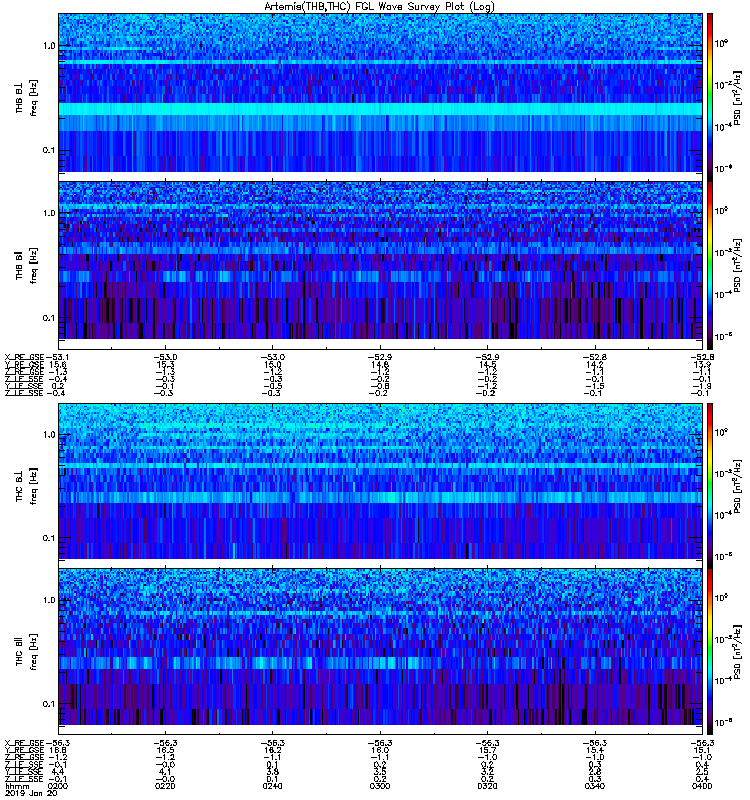This screenshot has height=800, width=750.
Task: Click the color bar beside THC B-parallel panel
Action: point(710,652)
